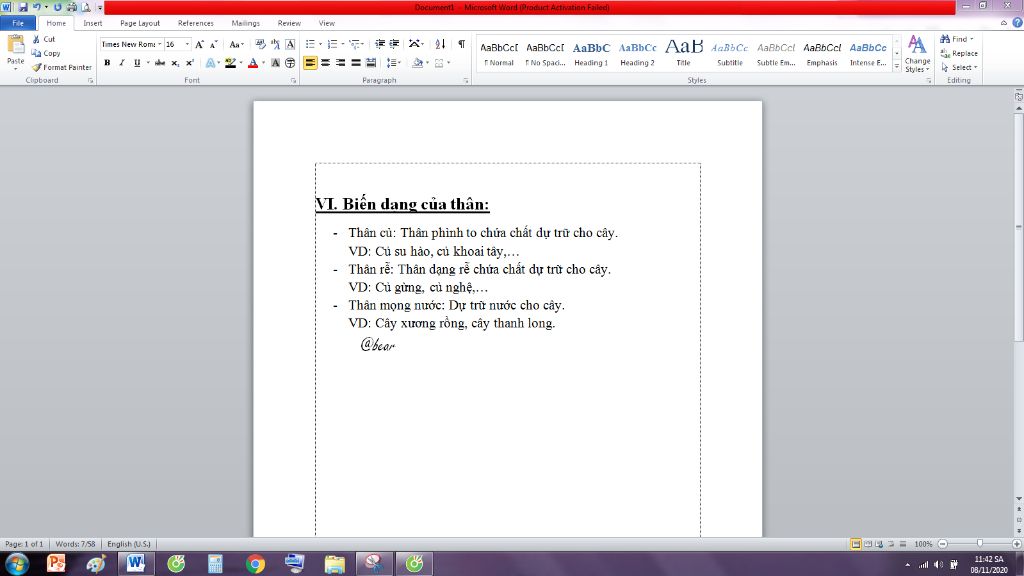
Task: Open the bullets list dropdown arrow
Action: coord(320,44)
